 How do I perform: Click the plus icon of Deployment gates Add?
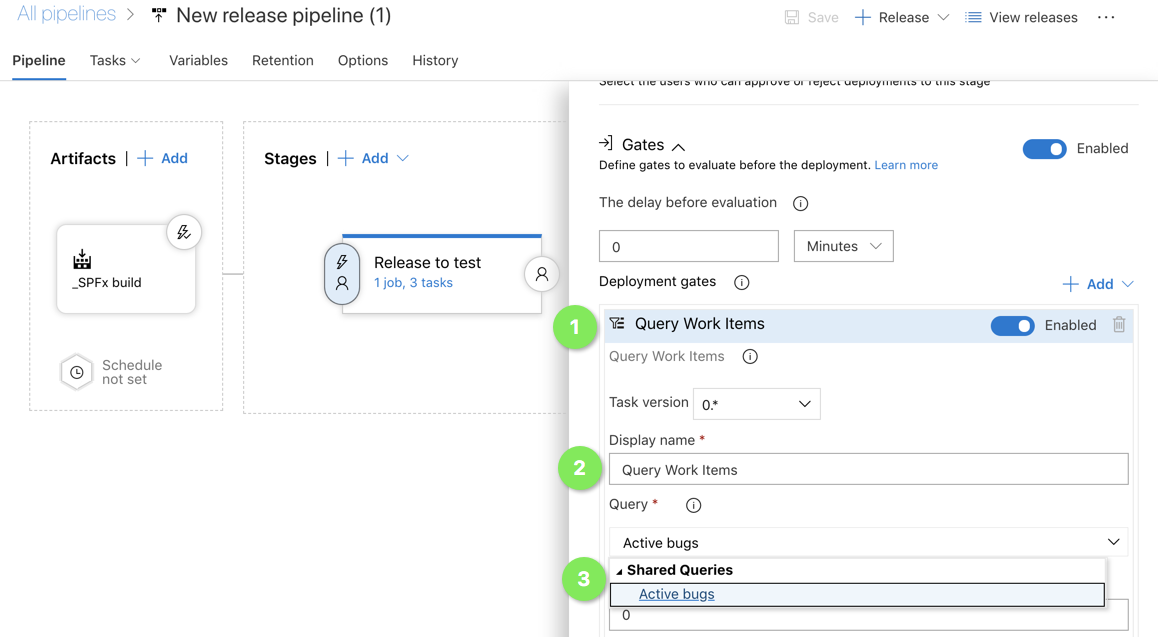(1070, 284)
